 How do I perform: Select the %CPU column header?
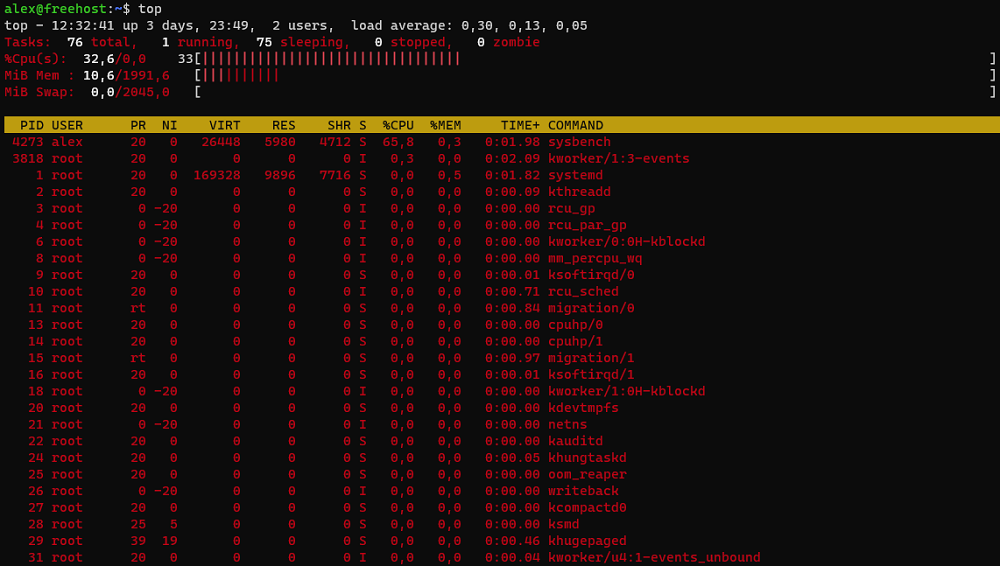tap(398, 125)
